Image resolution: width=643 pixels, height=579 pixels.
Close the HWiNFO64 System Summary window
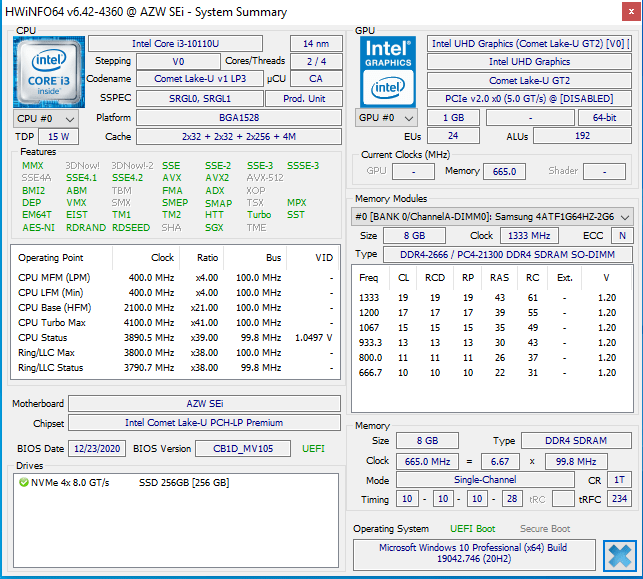tap(632, 12)
